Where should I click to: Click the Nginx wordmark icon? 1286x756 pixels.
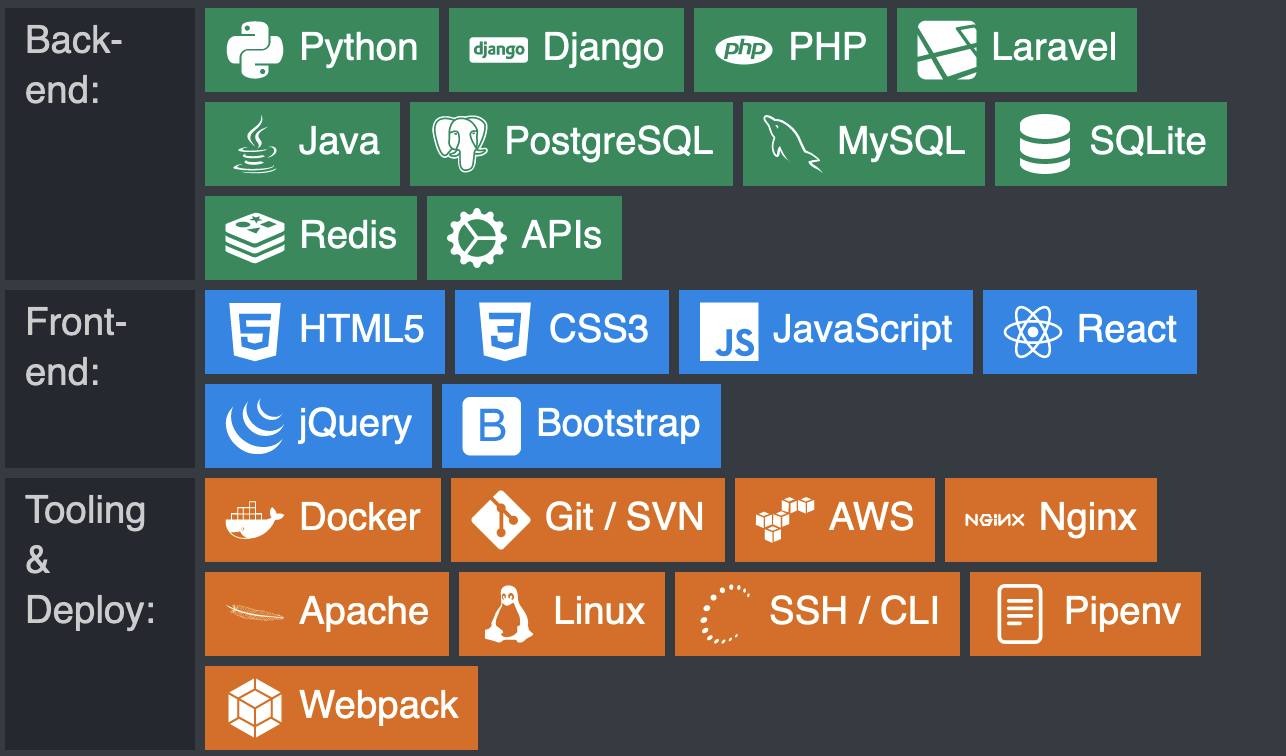[995, 520]
